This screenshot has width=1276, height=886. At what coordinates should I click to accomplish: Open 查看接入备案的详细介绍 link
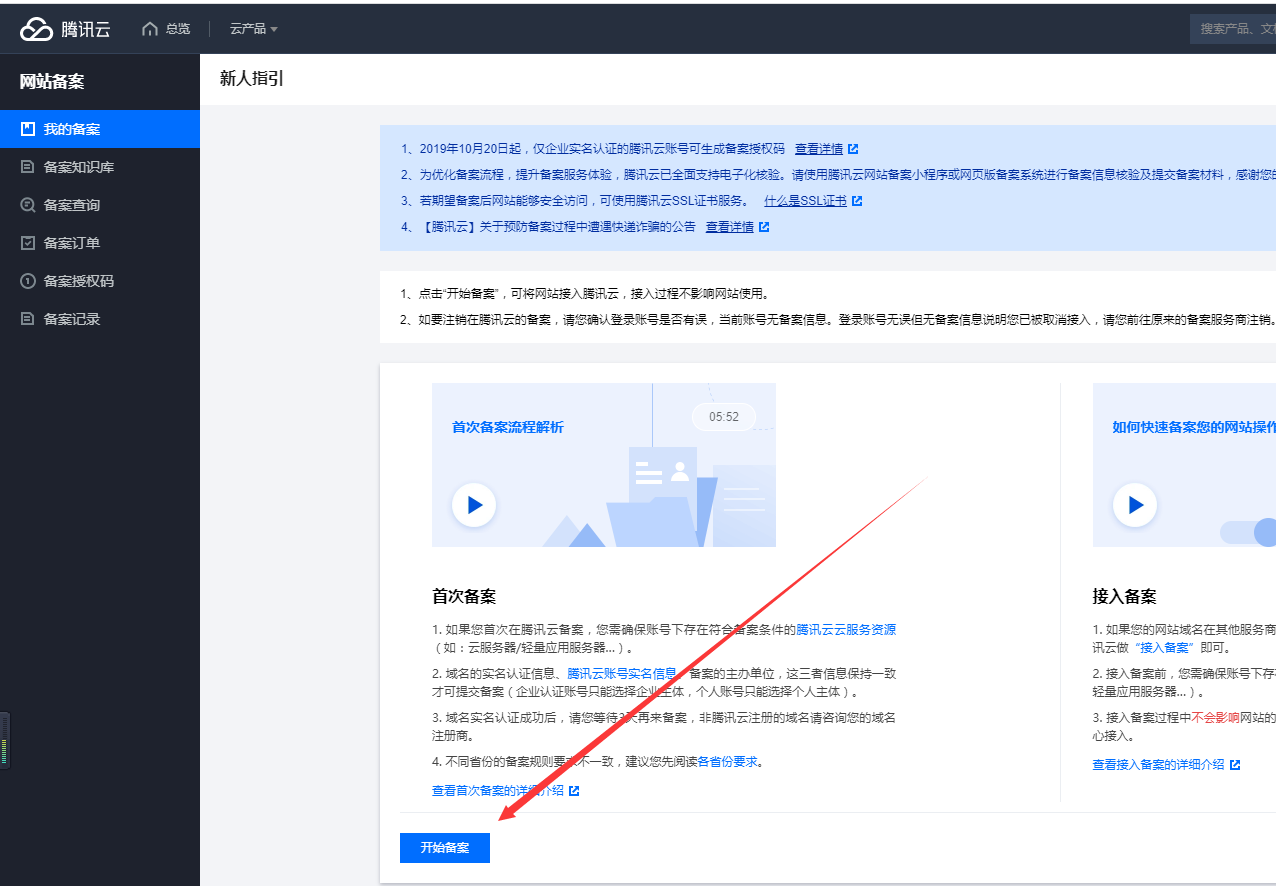point(1158,764)
